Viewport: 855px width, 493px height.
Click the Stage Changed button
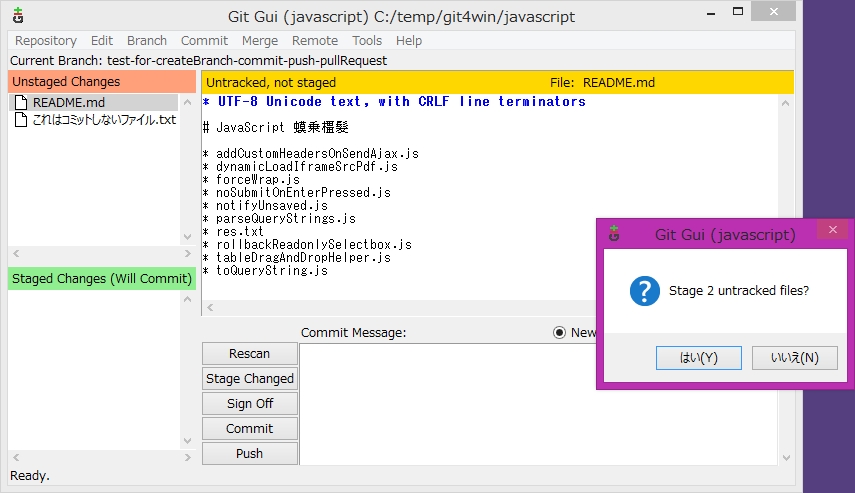pos(250,378)
